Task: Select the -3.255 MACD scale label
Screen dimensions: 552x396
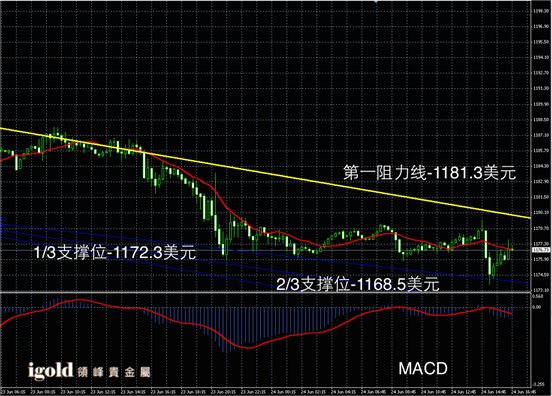Action: click(x=539, y=384)
